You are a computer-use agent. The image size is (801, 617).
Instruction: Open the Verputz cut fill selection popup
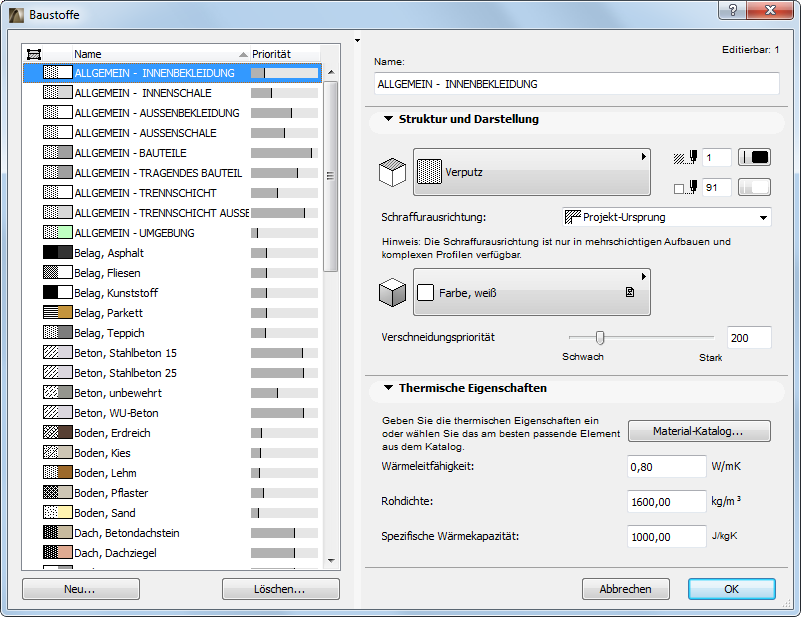[x=531, y=172]
